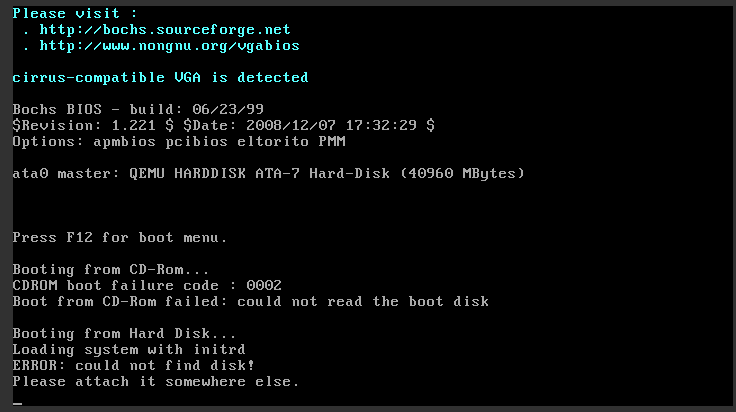Click the CDROM boot failure code 0002 line
Viewport: 736px width, 412px height.
click(x=148, y=286)
